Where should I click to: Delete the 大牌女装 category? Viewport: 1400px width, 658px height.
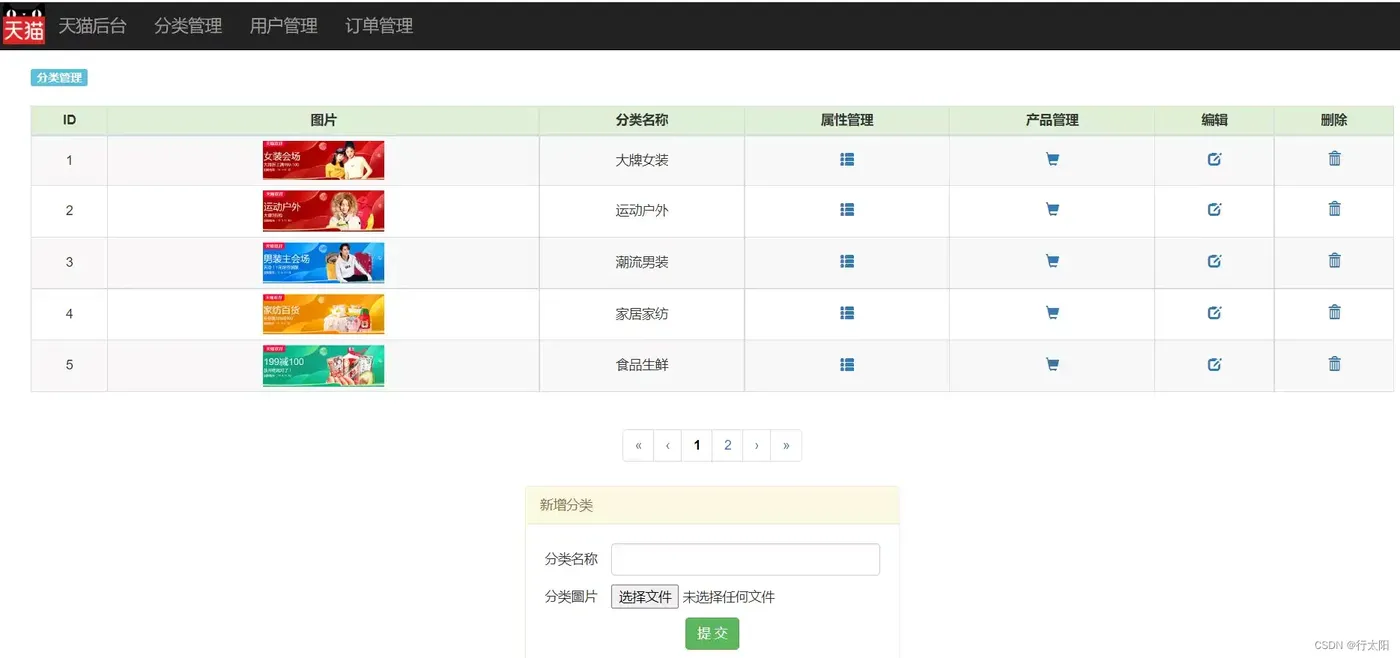click(x=1334, y=158)
